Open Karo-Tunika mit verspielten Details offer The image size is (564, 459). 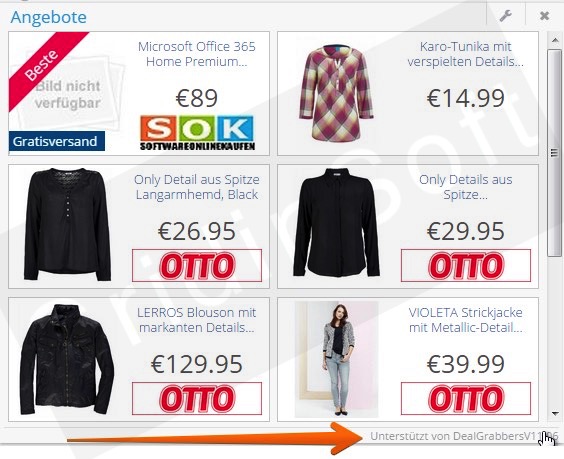(x=465, y=54)
